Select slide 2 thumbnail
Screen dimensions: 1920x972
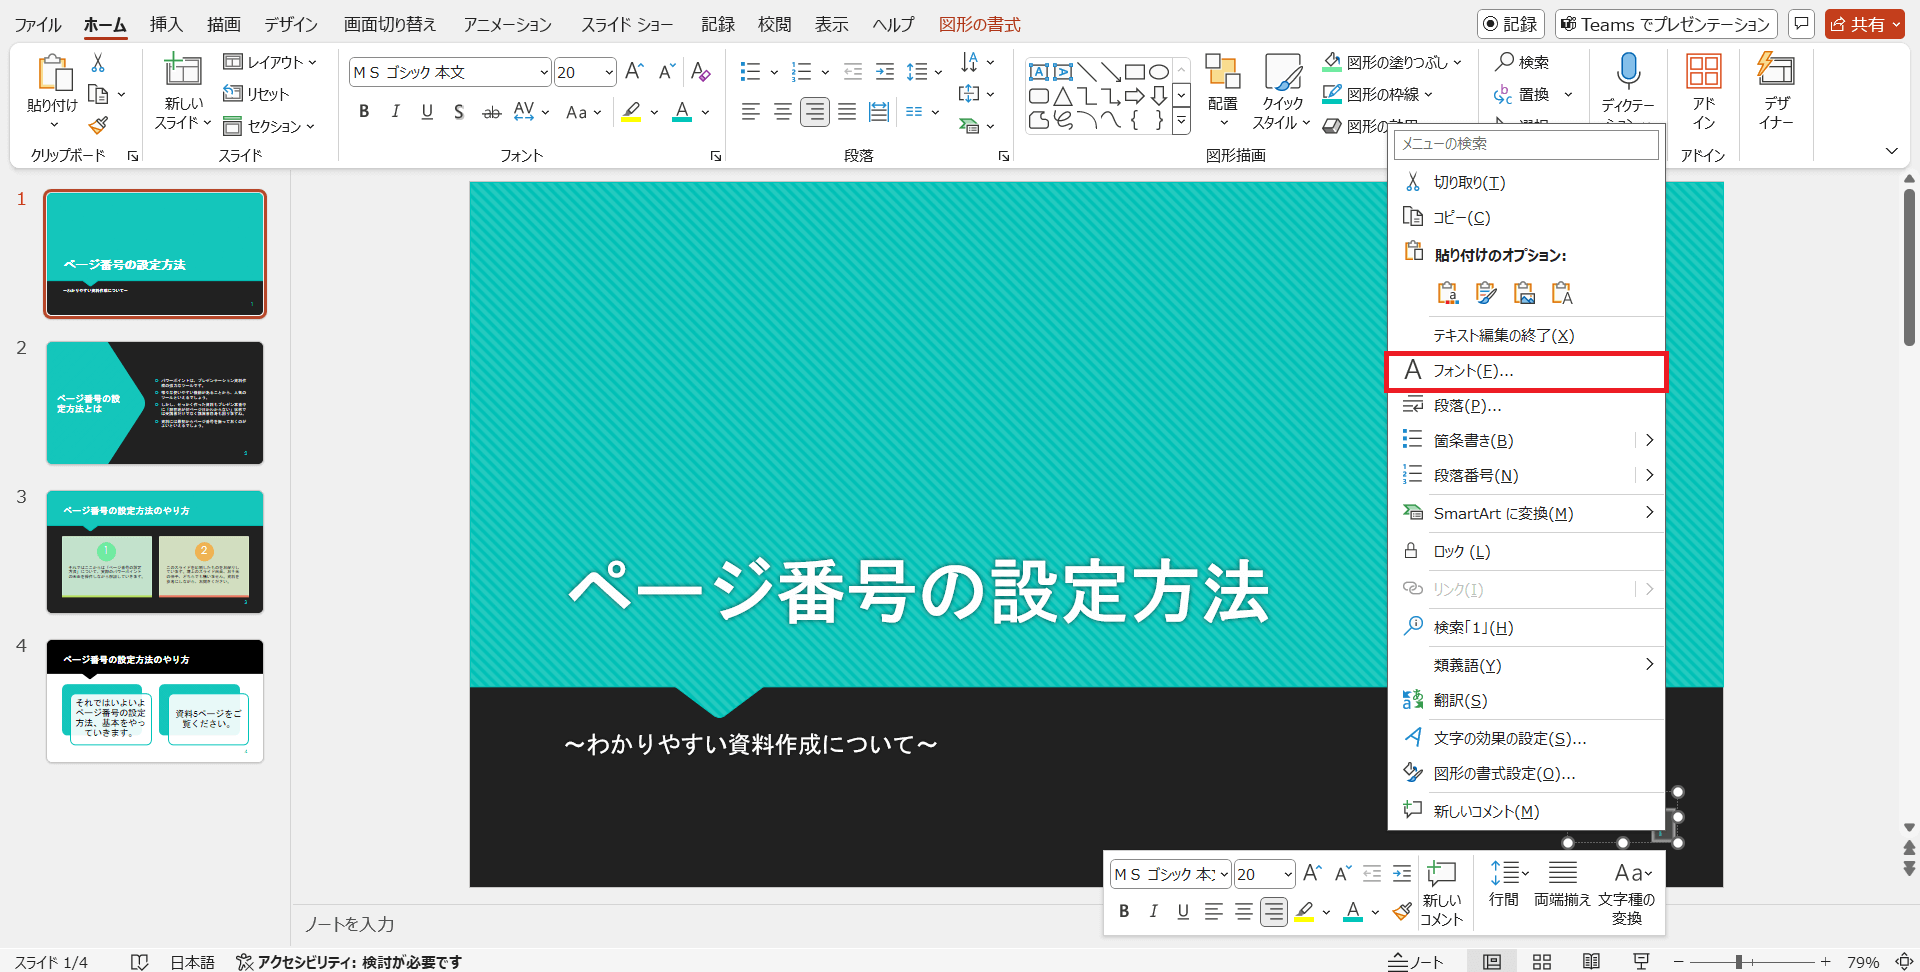(x=155, y=403)
